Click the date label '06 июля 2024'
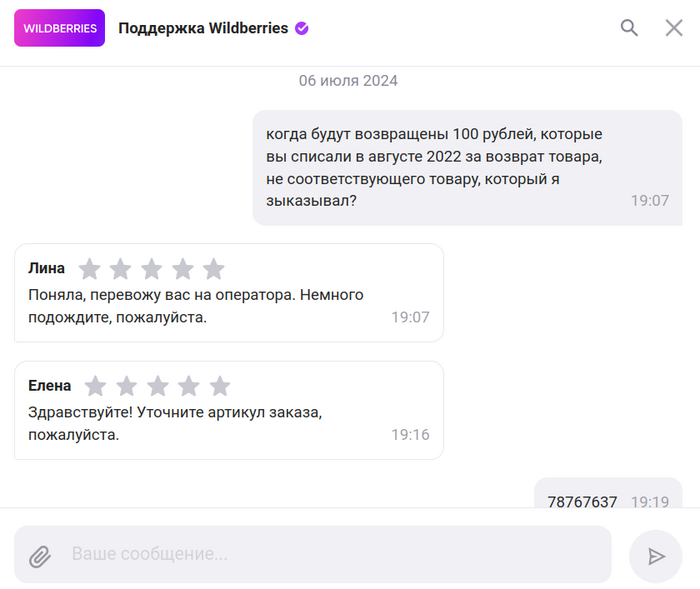 coord(348,81)
